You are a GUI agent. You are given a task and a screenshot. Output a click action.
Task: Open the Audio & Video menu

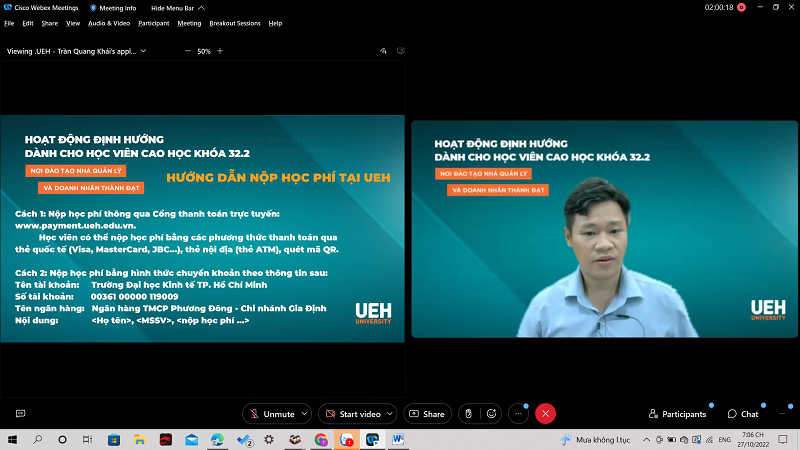tap(109, 23)
